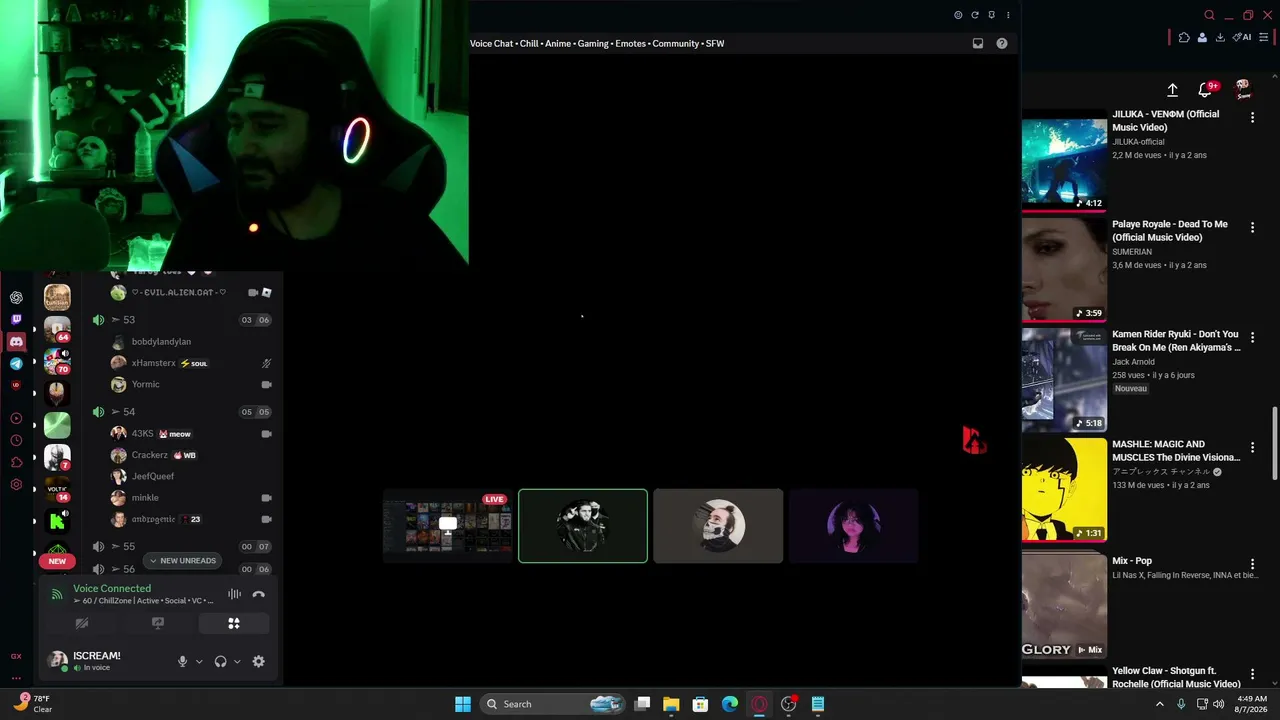Open Discord help icon
This screenshot has width=1280, height=720.
pyautogui.click(x=1002, y=43)
